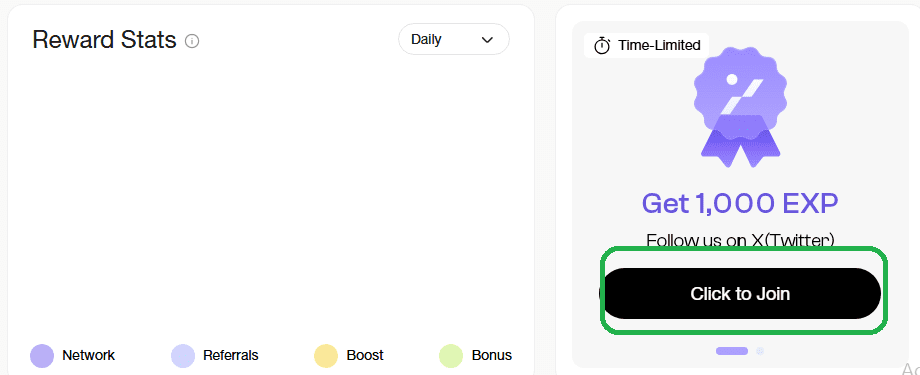Viewport: 920px width, 375px height.
Task: Toggle the Network series purple circle
Action: (x=42, y=356)
